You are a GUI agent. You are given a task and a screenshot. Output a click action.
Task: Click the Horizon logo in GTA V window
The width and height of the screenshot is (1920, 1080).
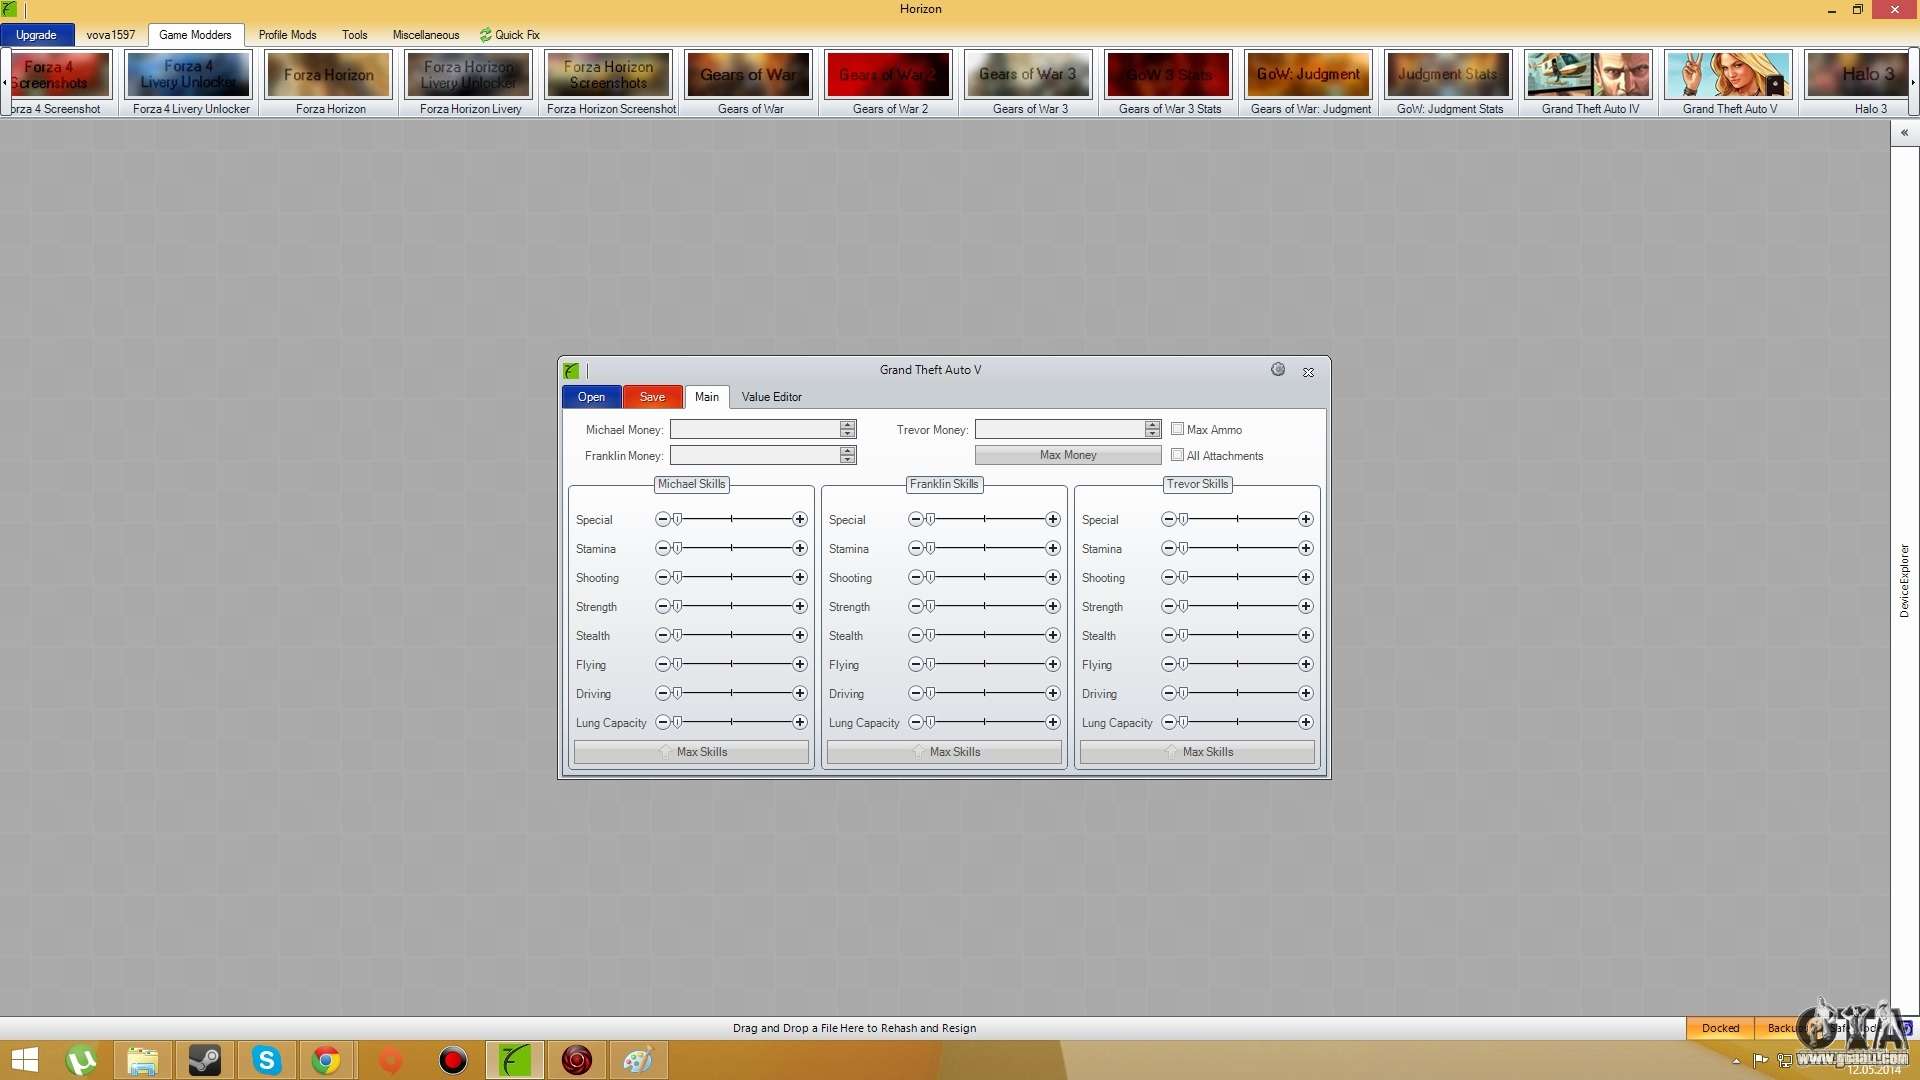571,371
